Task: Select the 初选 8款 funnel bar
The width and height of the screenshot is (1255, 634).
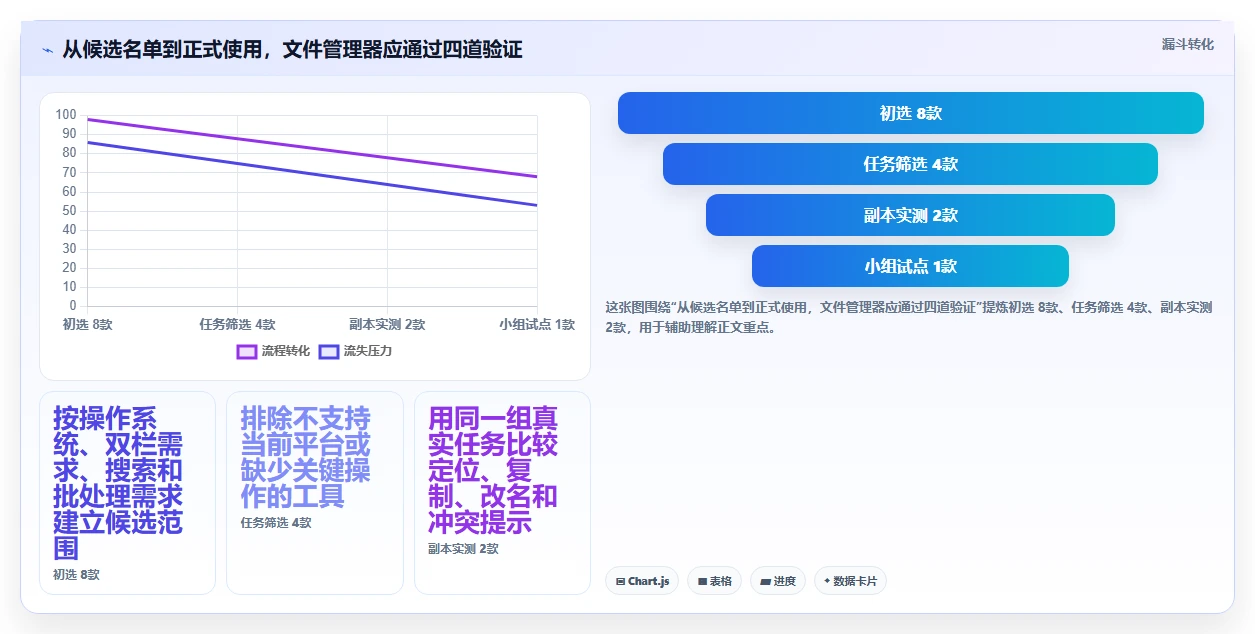Action: pyautogui.click(x=911, y=113)
